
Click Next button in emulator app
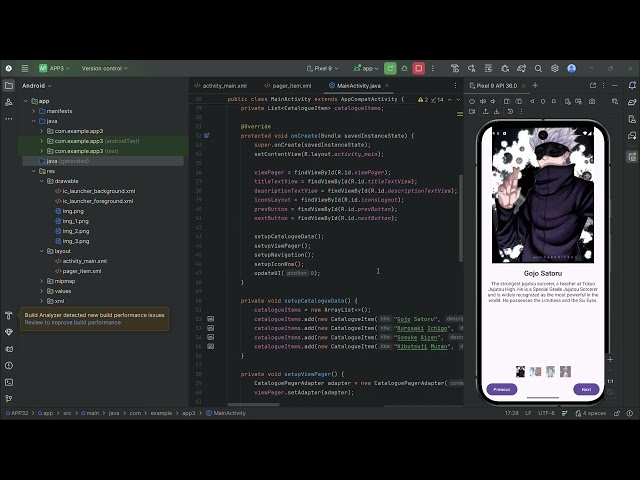tap(586, 389)
